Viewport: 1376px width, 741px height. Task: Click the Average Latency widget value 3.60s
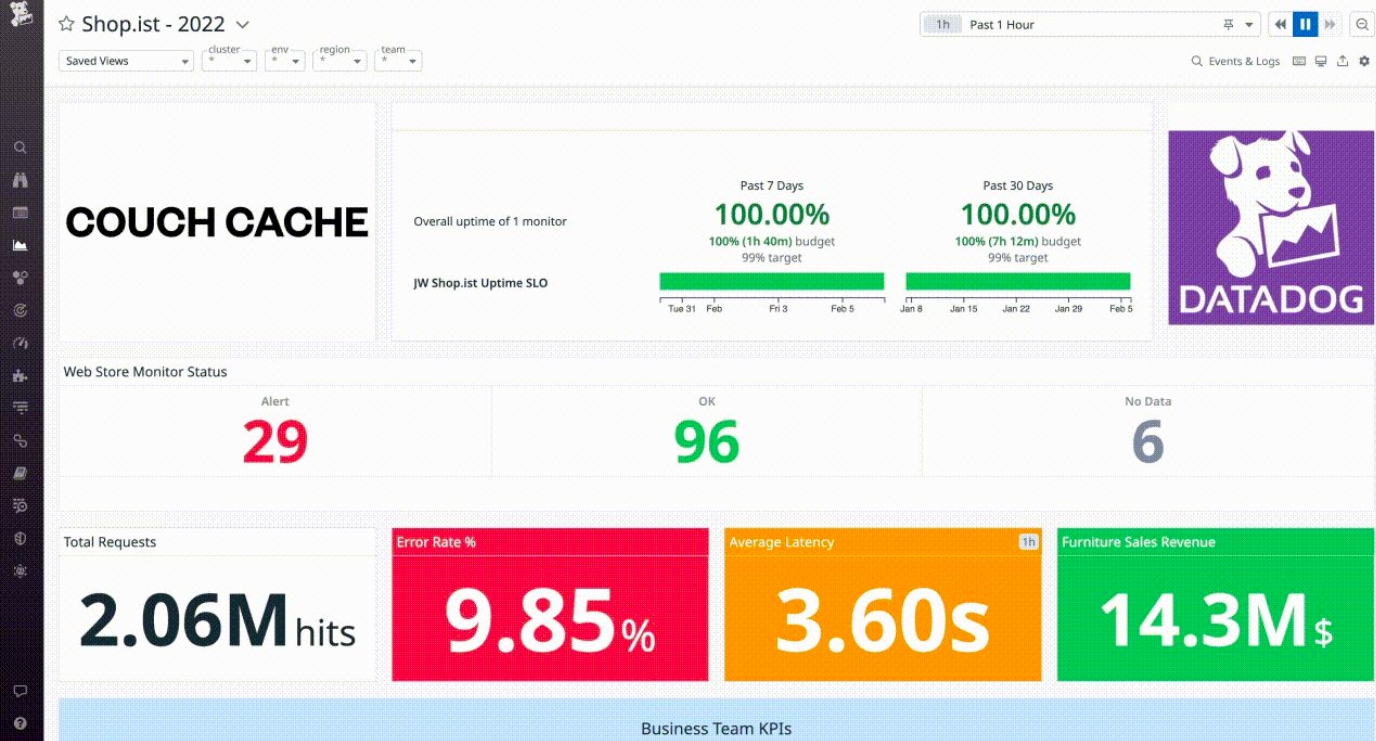click(x=883, y=620)
